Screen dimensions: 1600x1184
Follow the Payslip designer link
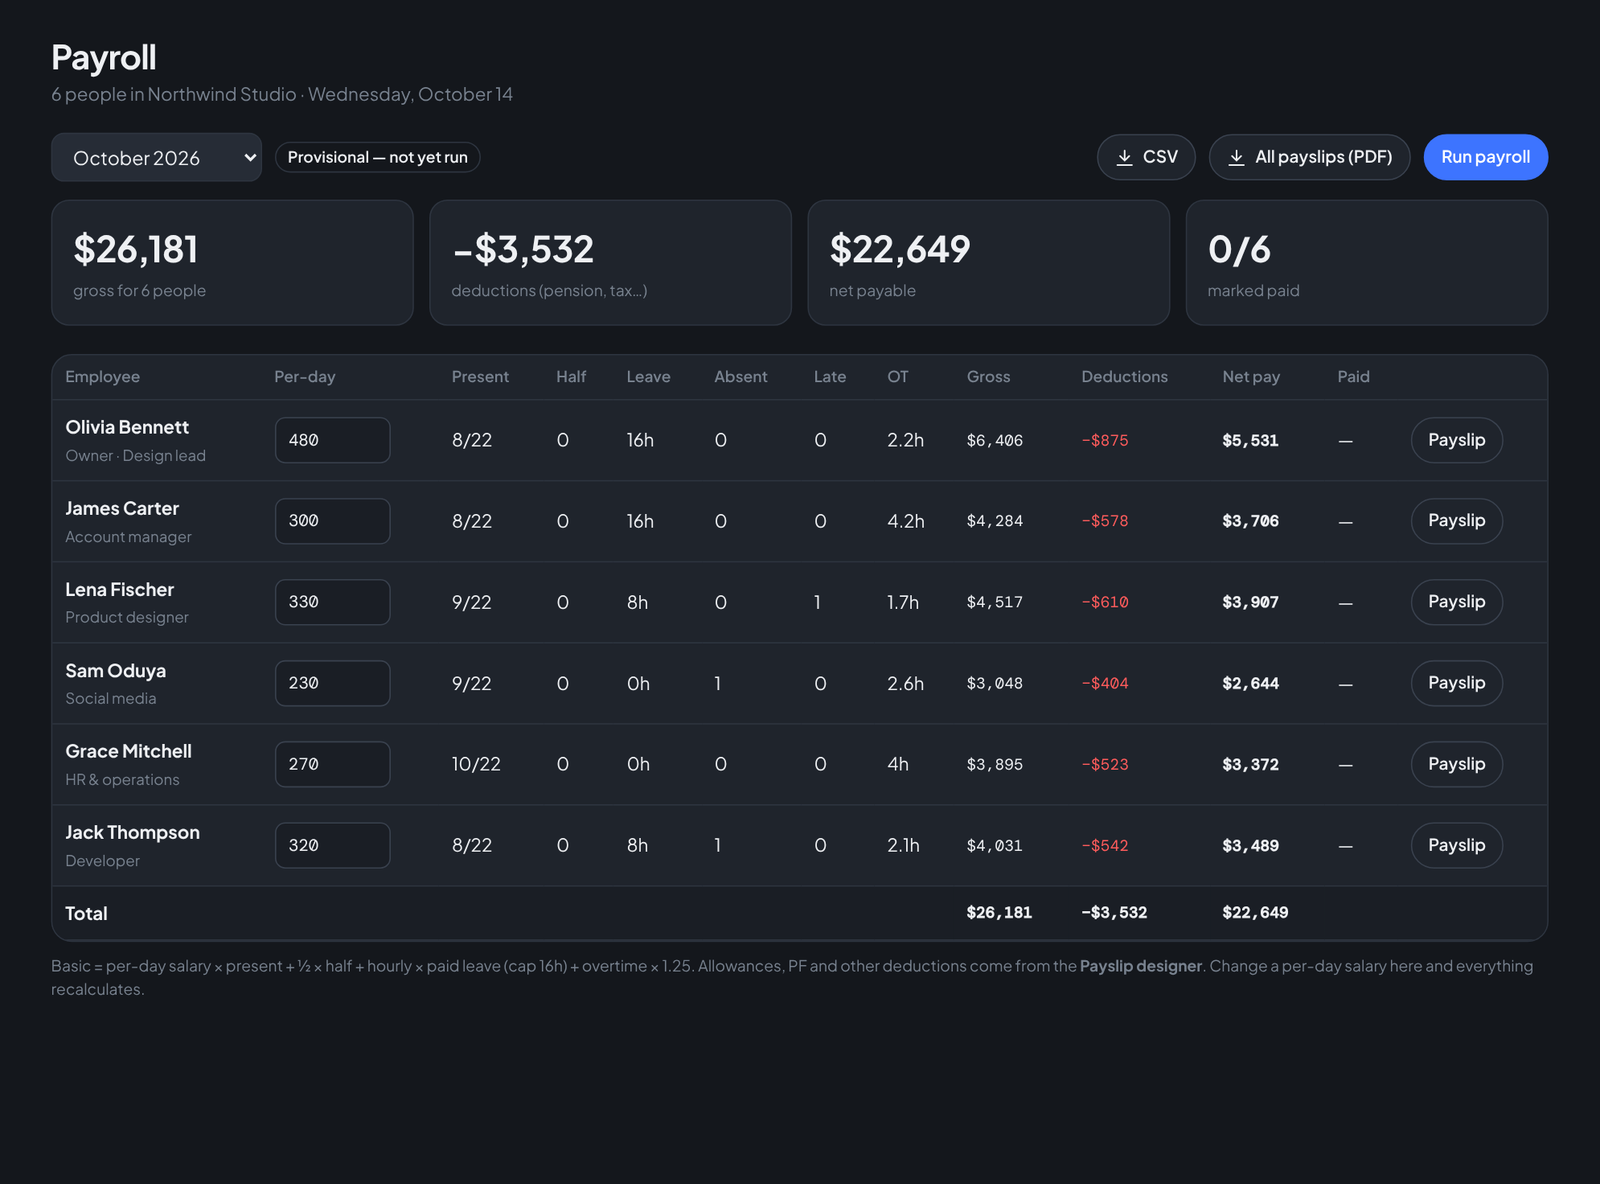click(1140, 966)
